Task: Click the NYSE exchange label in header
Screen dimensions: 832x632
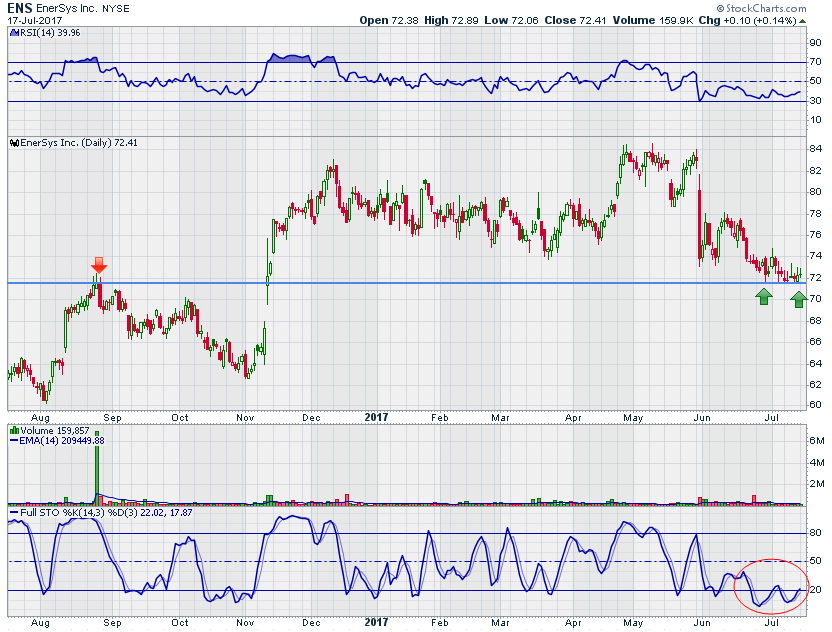Action: click(x=119, y=8)
